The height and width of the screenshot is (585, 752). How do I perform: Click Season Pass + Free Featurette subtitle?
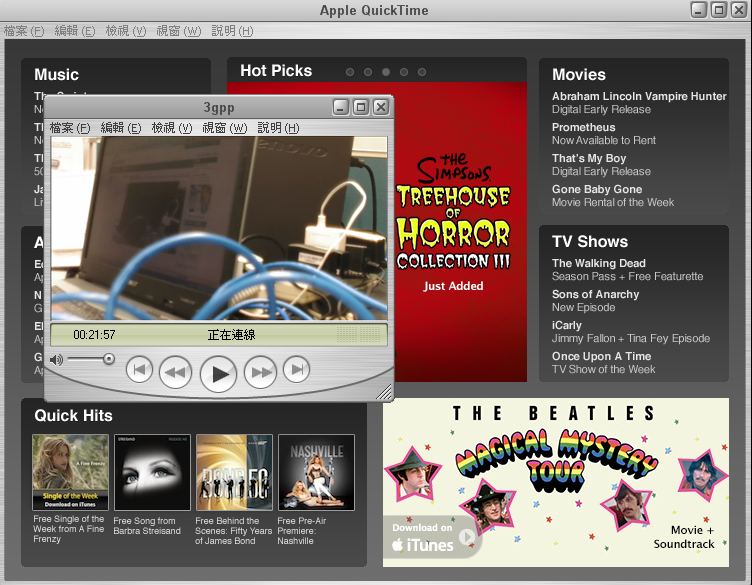[x=627, y=277]
